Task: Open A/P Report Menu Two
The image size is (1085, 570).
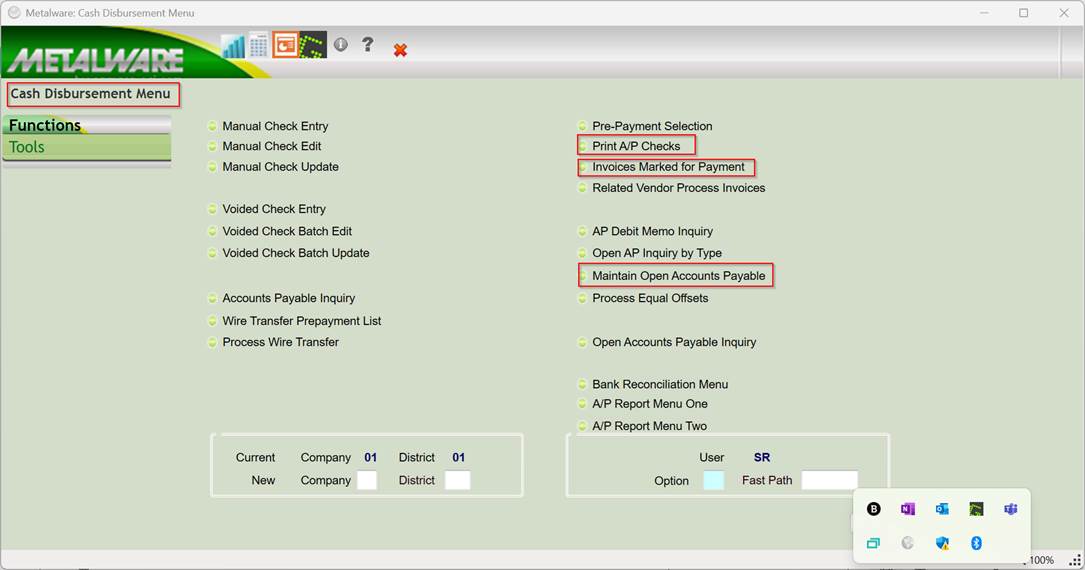Action: click(x=650, y=426)
